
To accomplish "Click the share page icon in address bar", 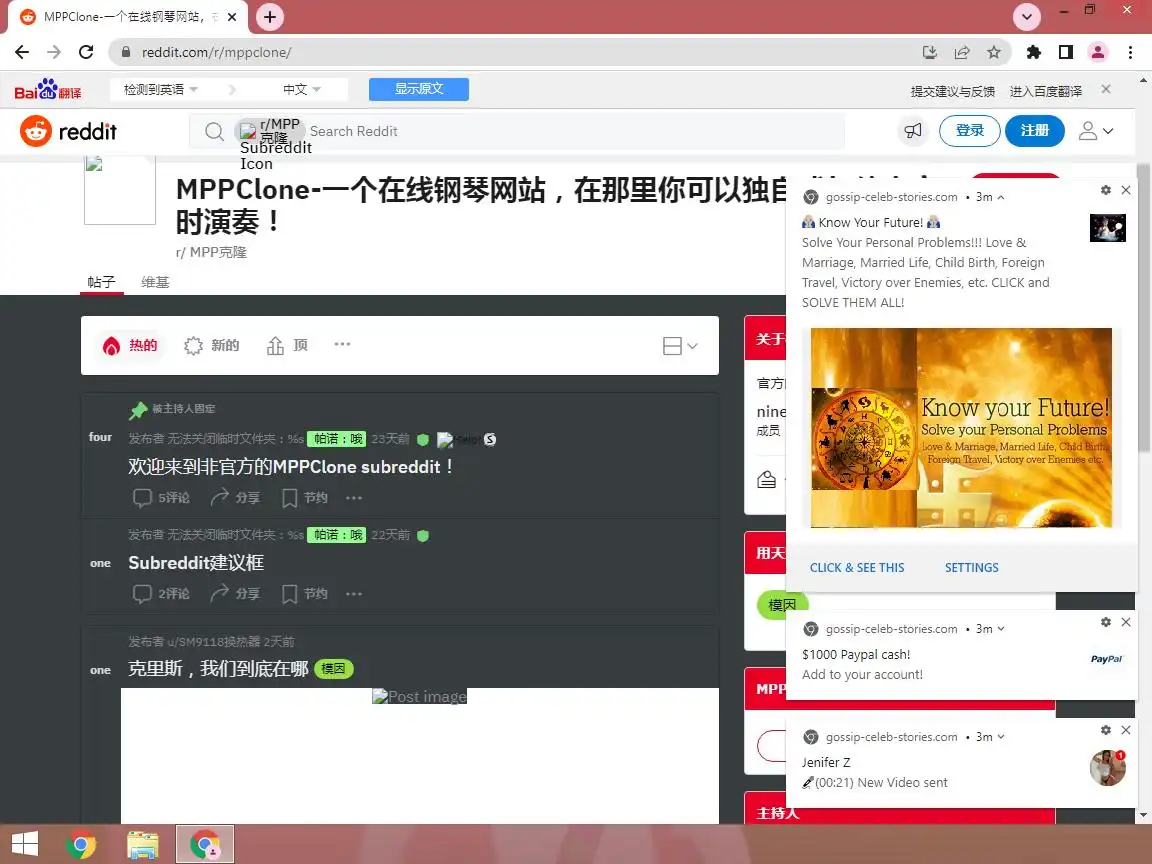I will coord(962,52).
